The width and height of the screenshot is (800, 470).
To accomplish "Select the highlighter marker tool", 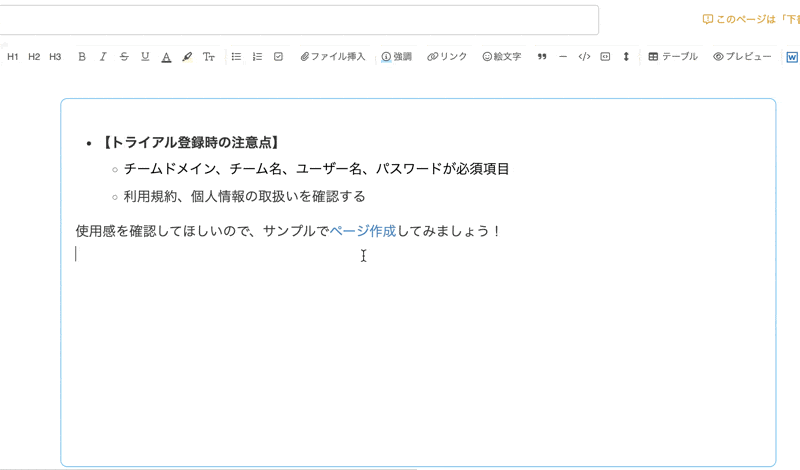I will click(187, 57).
